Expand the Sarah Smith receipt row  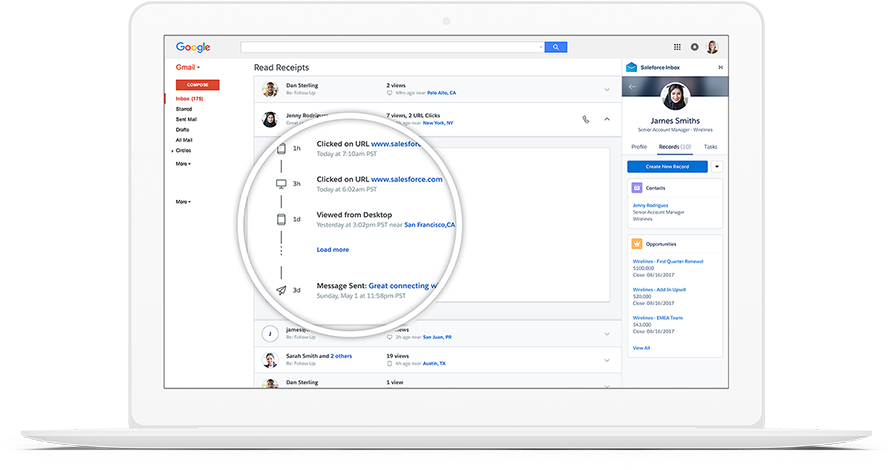pyautogui.click(x=607, y=360)
